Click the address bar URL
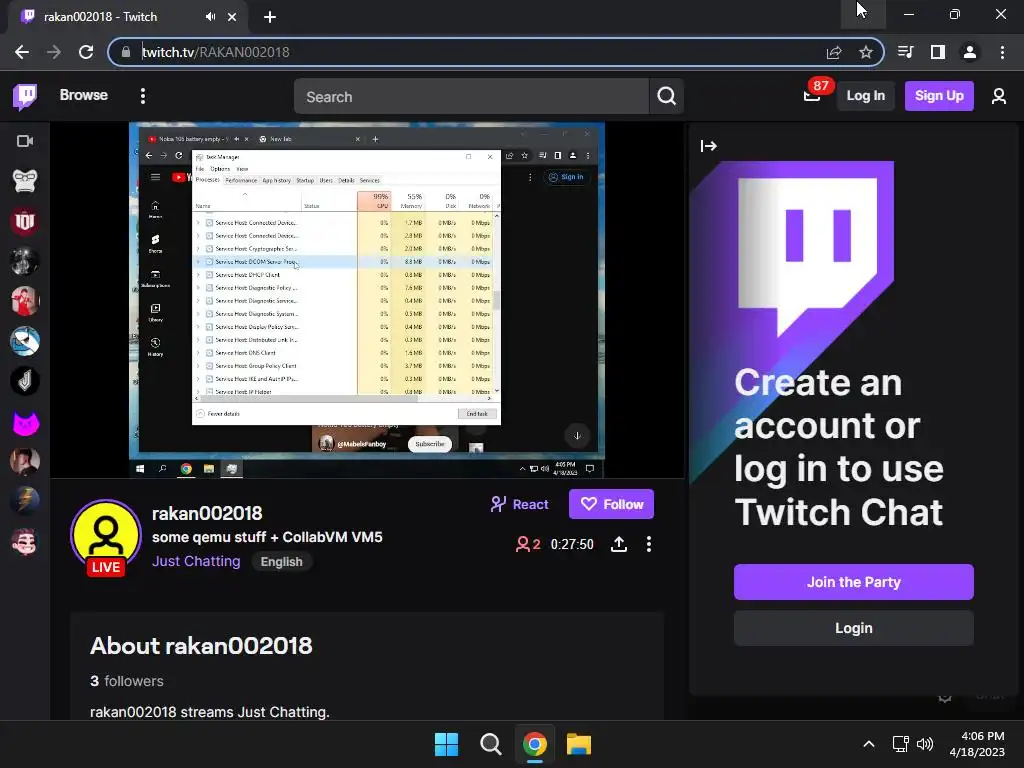Screen dimensions: 1024x768 click(216, 52)
